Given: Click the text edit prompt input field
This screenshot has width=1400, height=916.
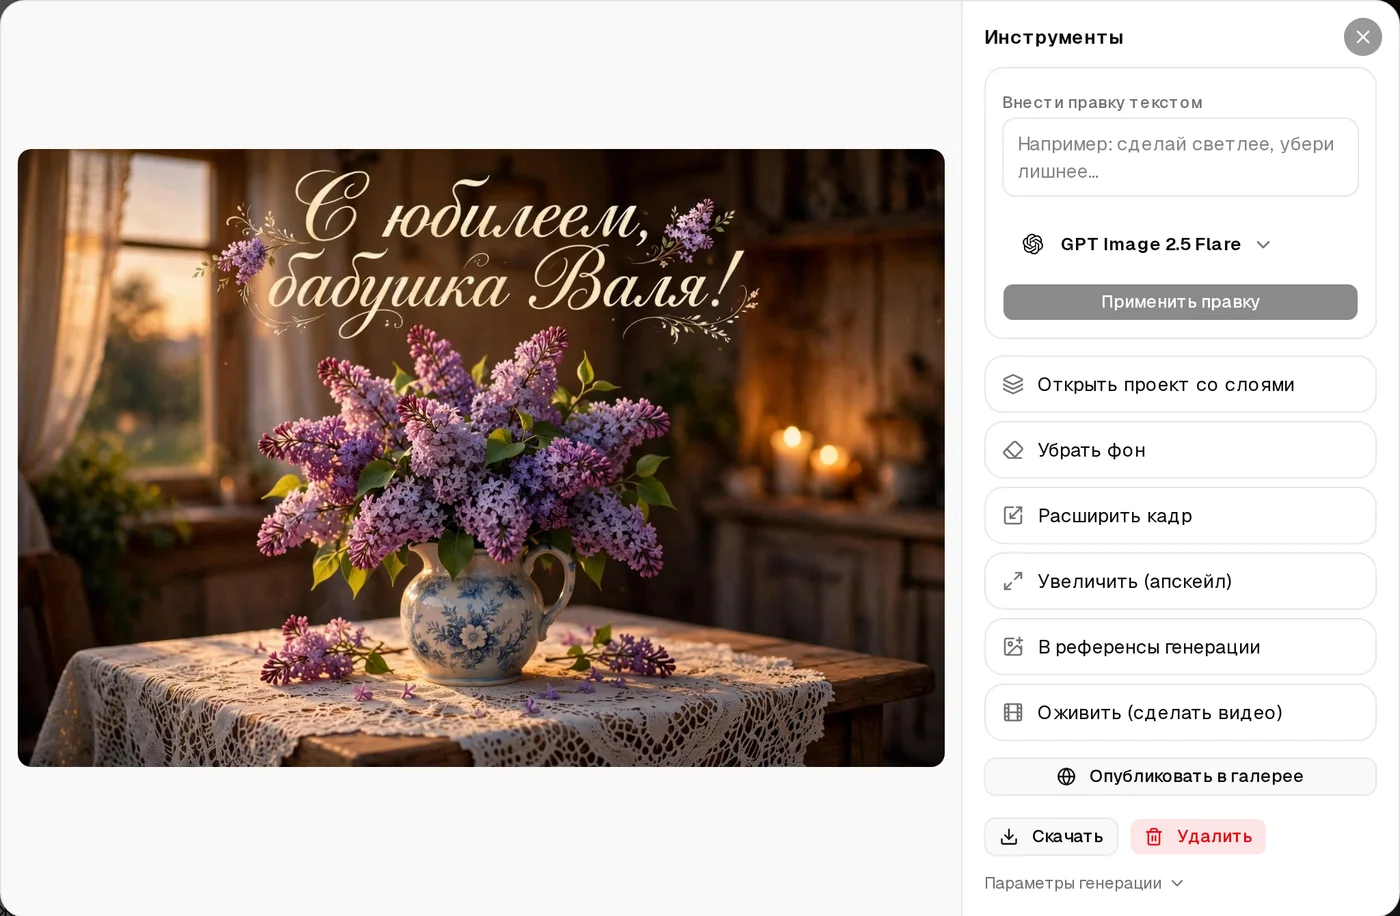Looking at the screenshot, I should (1180, 157).
